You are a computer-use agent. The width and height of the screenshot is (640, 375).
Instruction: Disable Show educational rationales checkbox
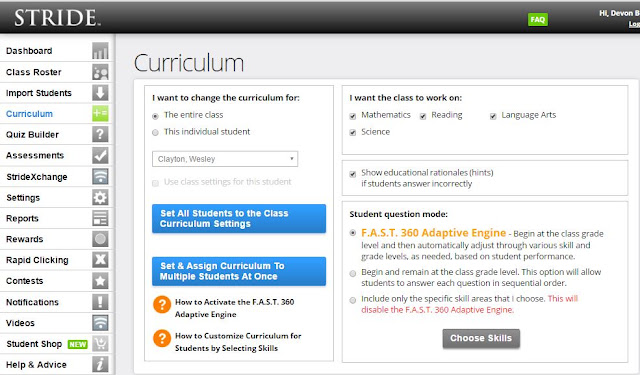click(353, 174)
